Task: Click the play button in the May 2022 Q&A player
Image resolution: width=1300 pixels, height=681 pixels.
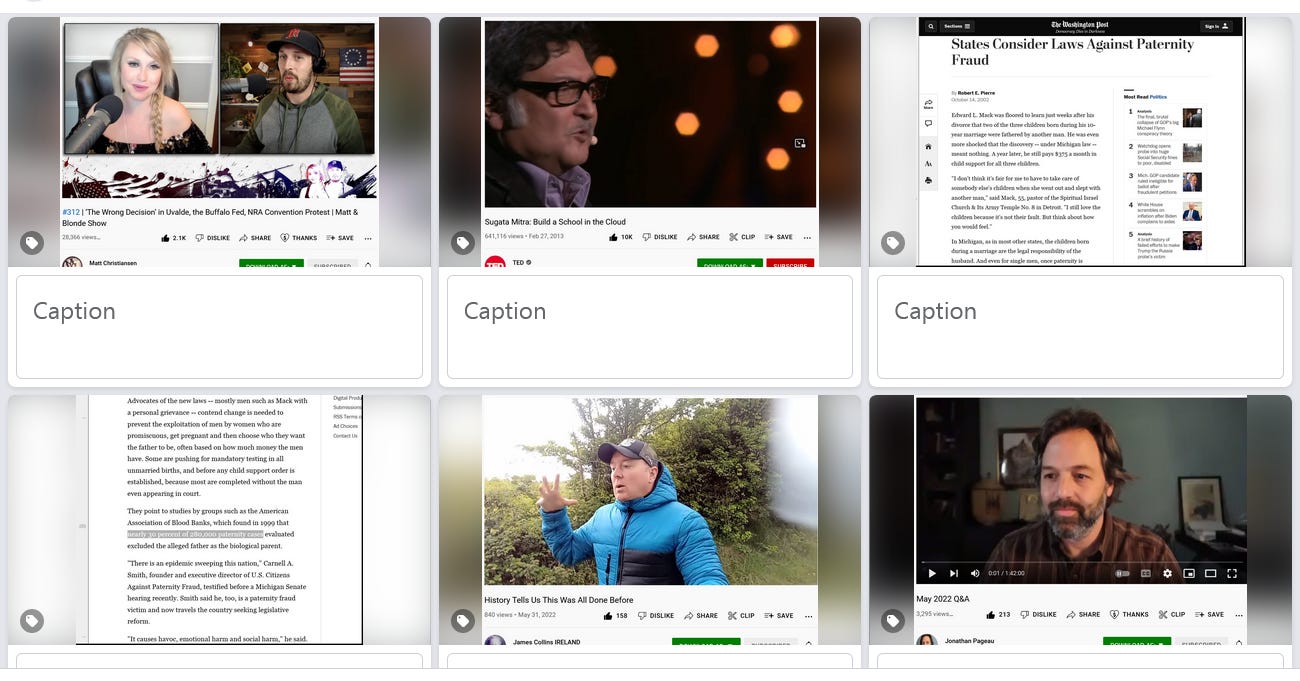Action: [932, 573]
